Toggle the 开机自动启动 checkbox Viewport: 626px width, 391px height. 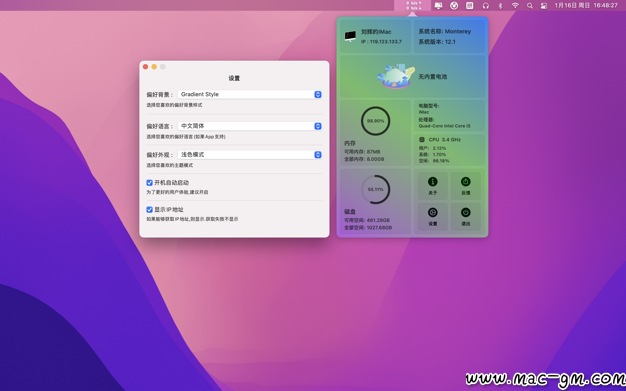(149, 183)
